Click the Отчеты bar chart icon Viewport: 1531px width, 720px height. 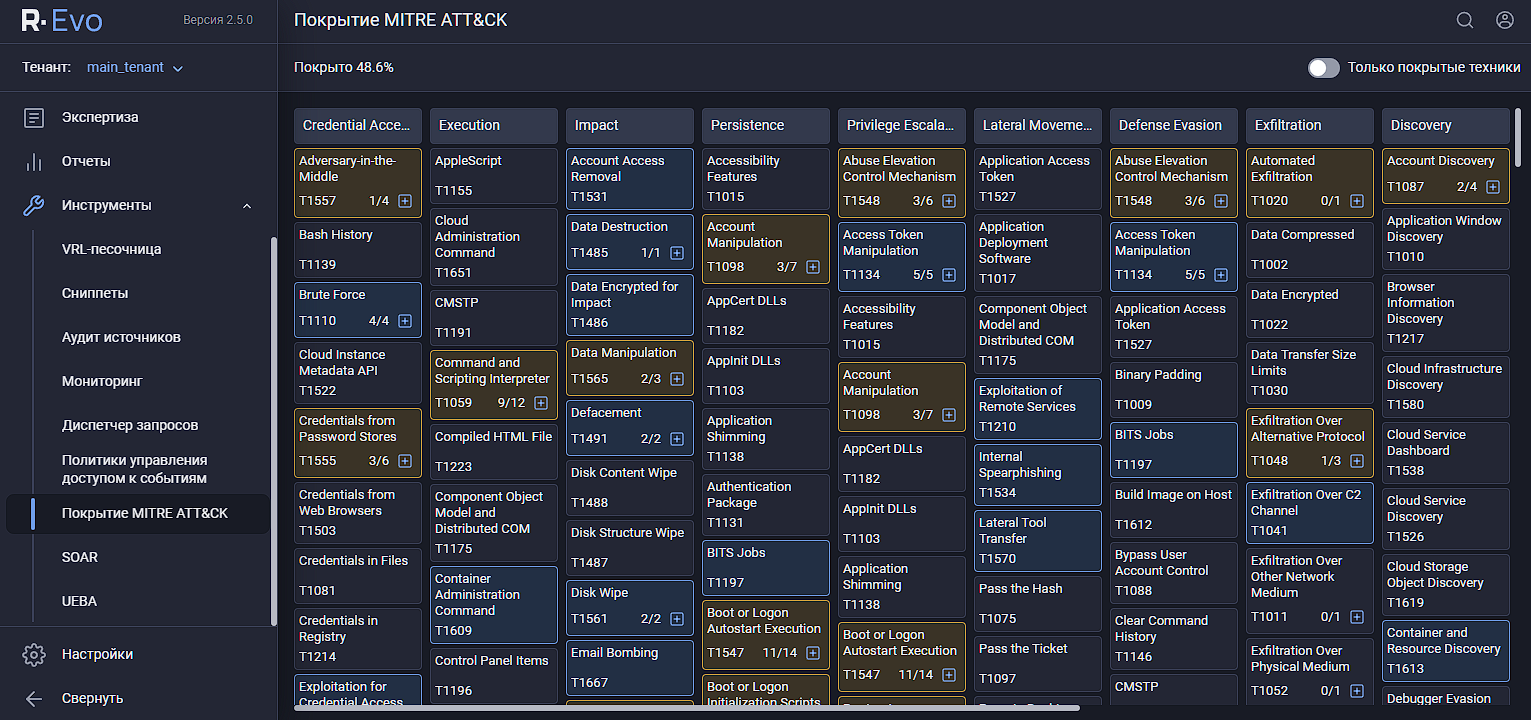(34, 162)
